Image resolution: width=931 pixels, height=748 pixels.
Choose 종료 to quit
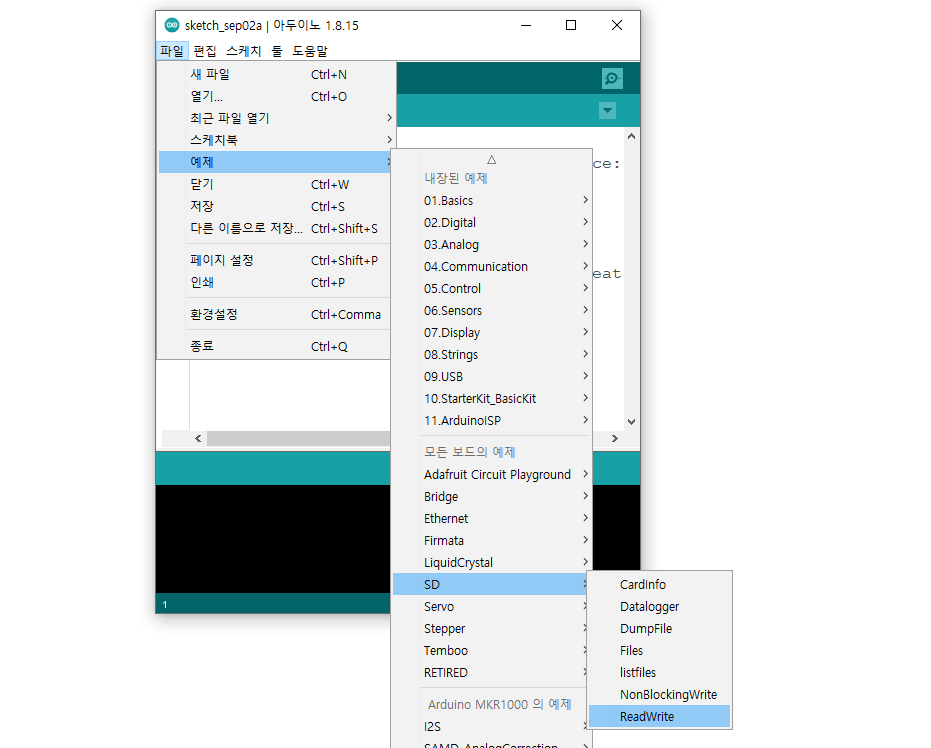[276, 346]
